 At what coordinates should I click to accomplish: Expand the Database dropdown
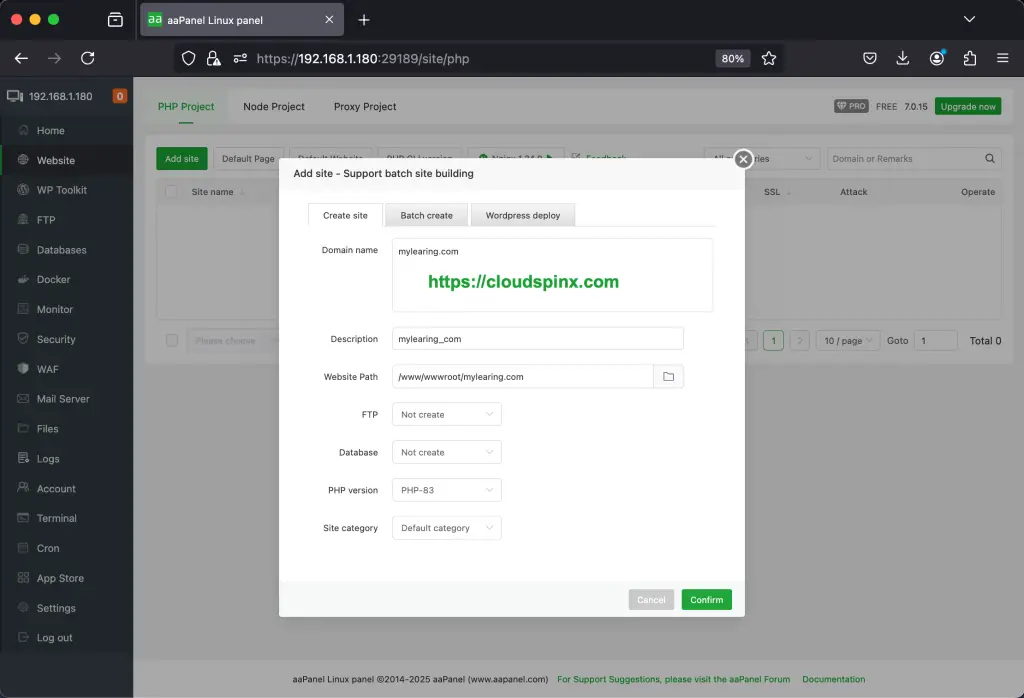coord(447,453)
